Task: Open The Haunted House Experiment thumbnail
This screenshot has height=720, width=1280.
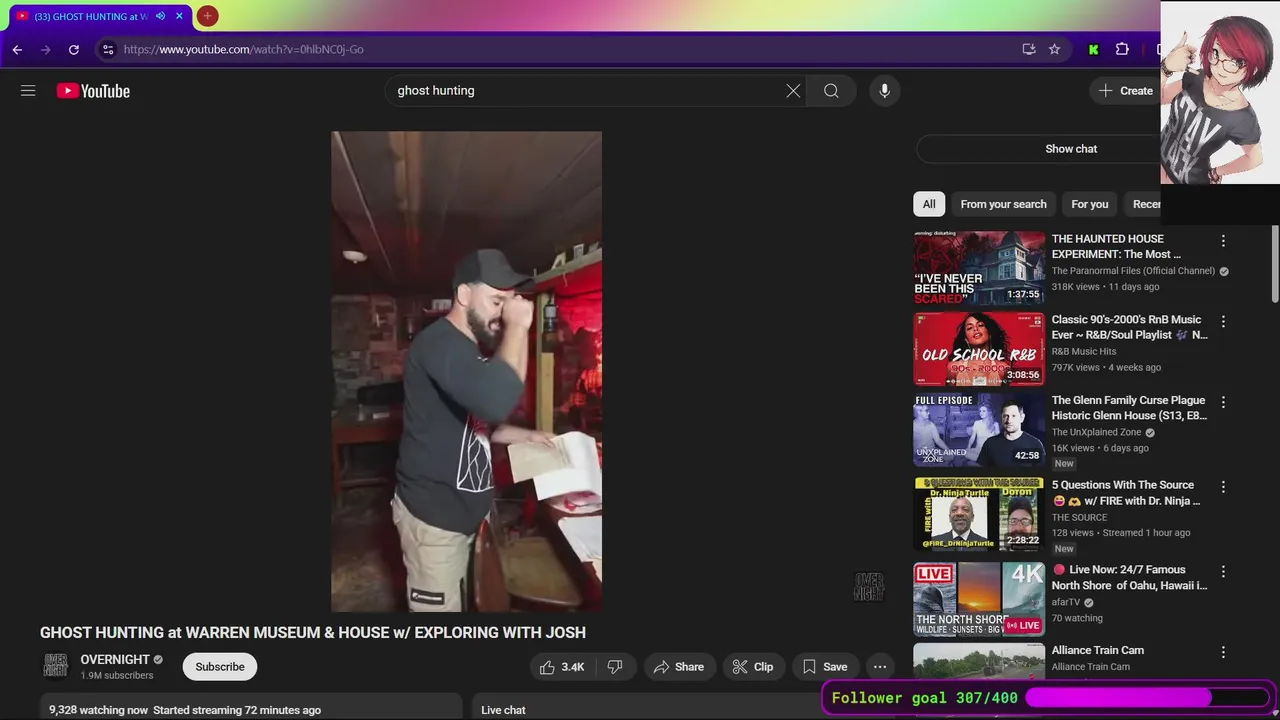Action: click(x=979, y=268)
